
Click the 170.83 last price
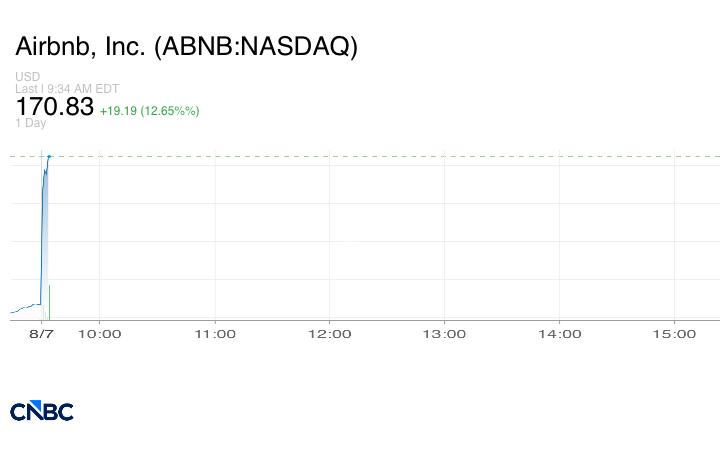pyautogui.click(x=55, y=106)
